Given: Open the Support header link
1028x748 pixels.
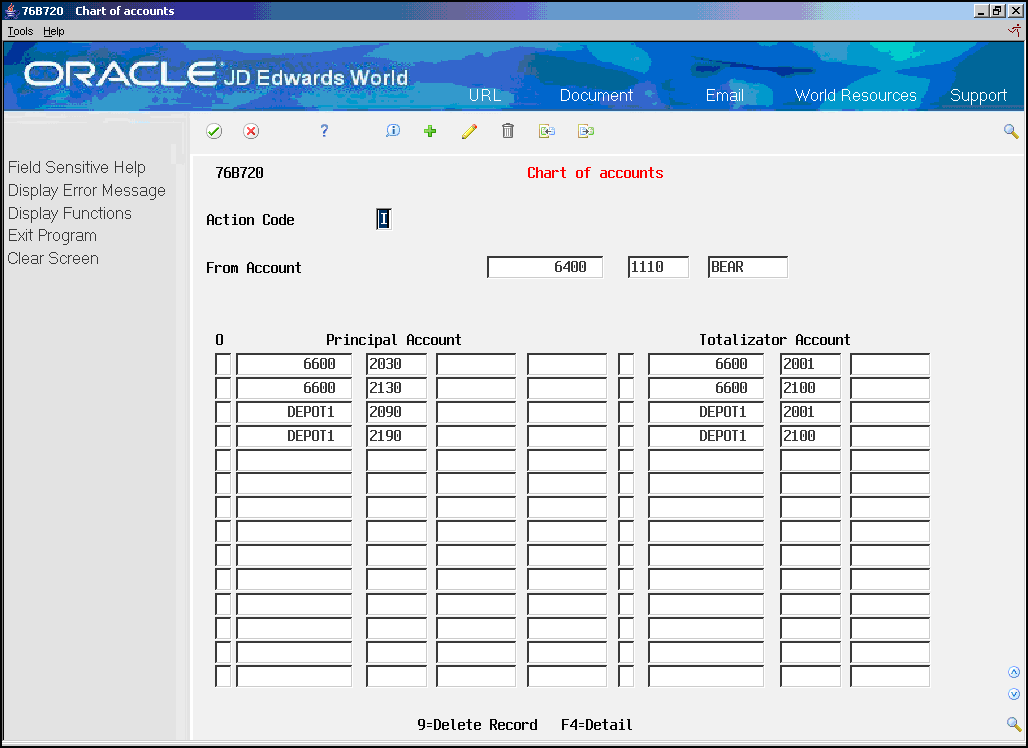Looking at the screenshot, I should [x=978, y=96].
